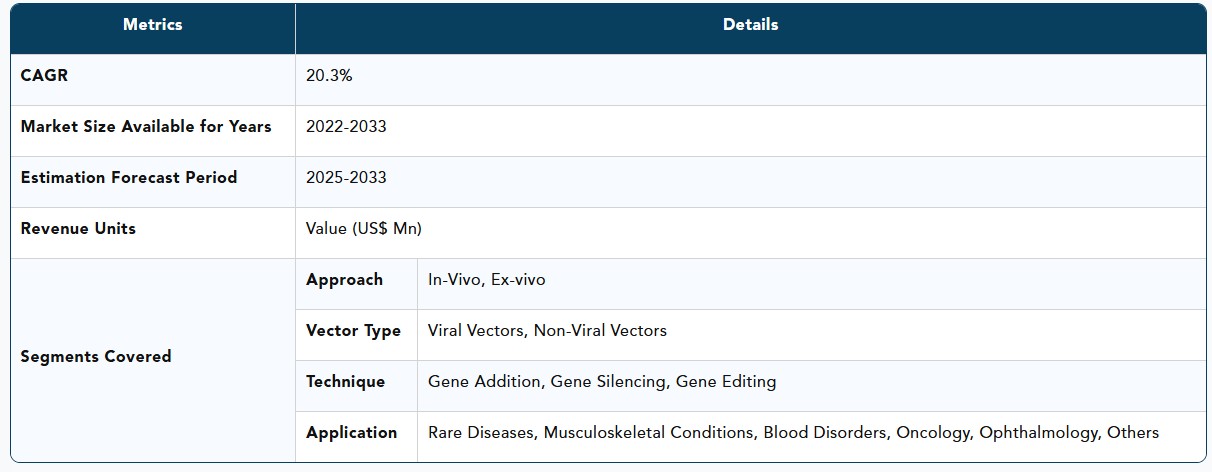Select the CAGR row label
This screenshot has height=472, width=1212.
(44, 76)
